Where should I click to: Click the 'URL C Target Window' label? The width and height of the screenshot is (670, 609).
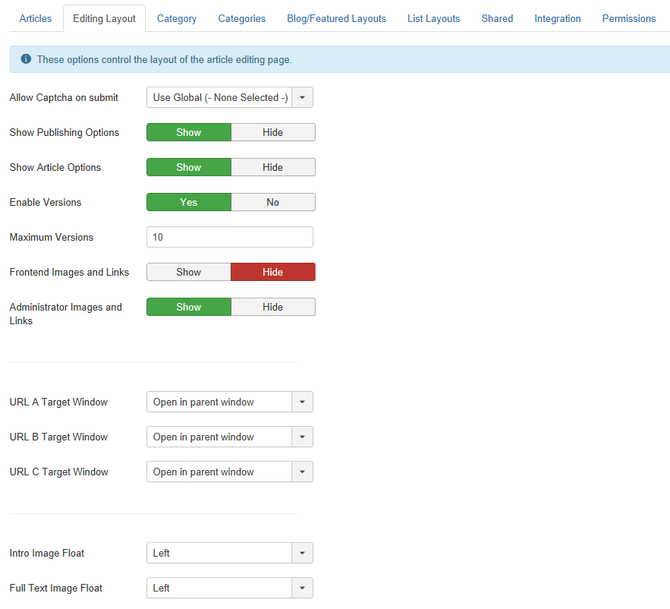coord(59,472)
